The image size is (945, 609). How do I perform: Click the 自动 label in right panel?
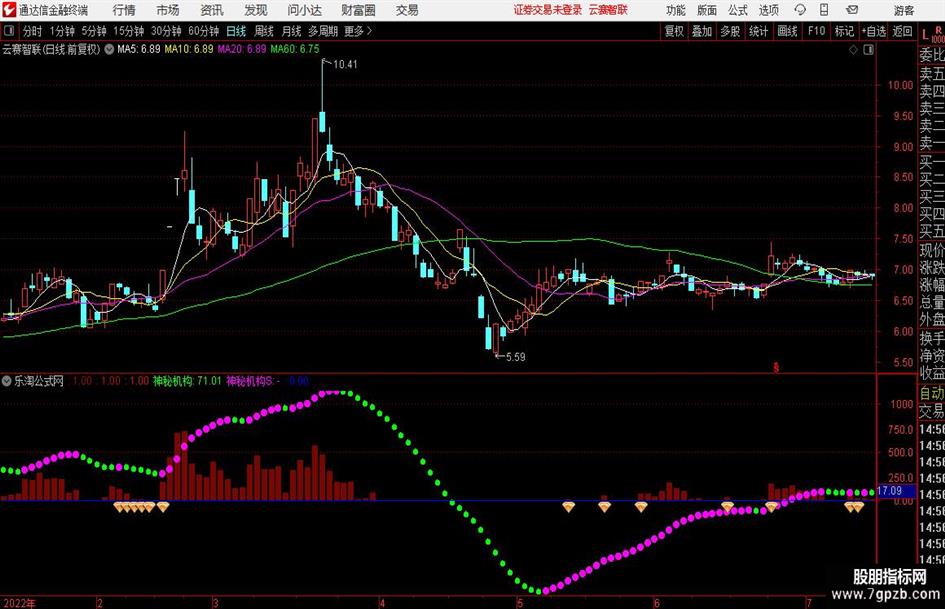pos(932,393)
